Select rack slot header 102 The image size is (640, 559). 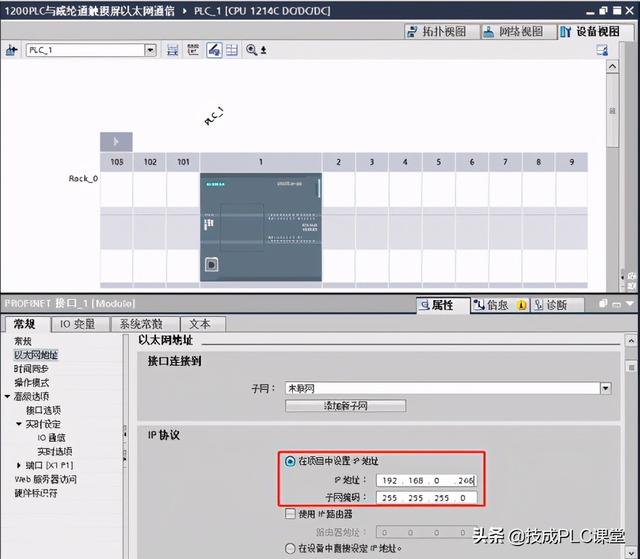(x=150, y=162)
